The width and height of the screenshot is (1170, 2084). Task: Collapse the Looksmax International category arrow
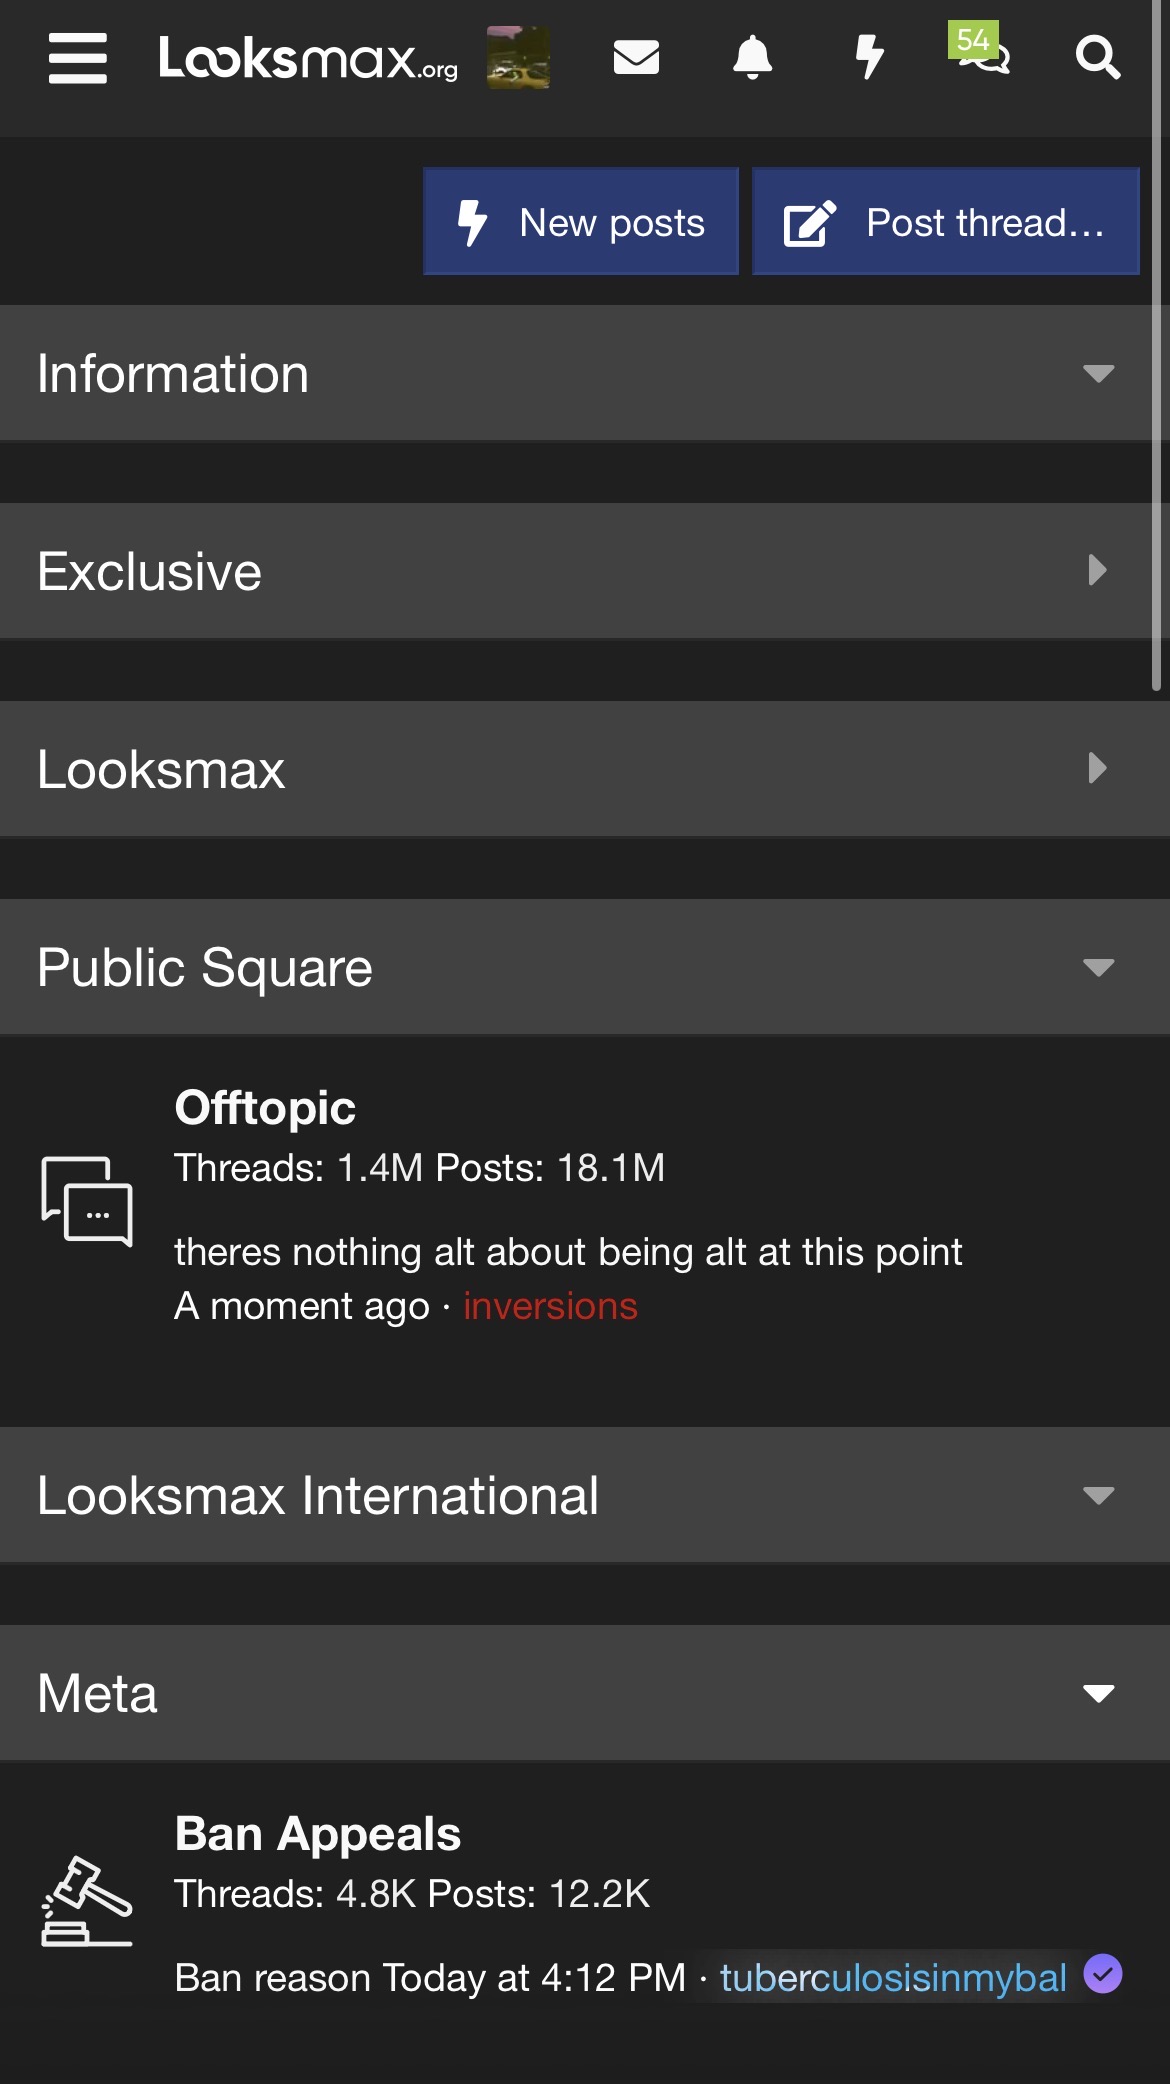pyautogui.click(x=1098, y=1496)
